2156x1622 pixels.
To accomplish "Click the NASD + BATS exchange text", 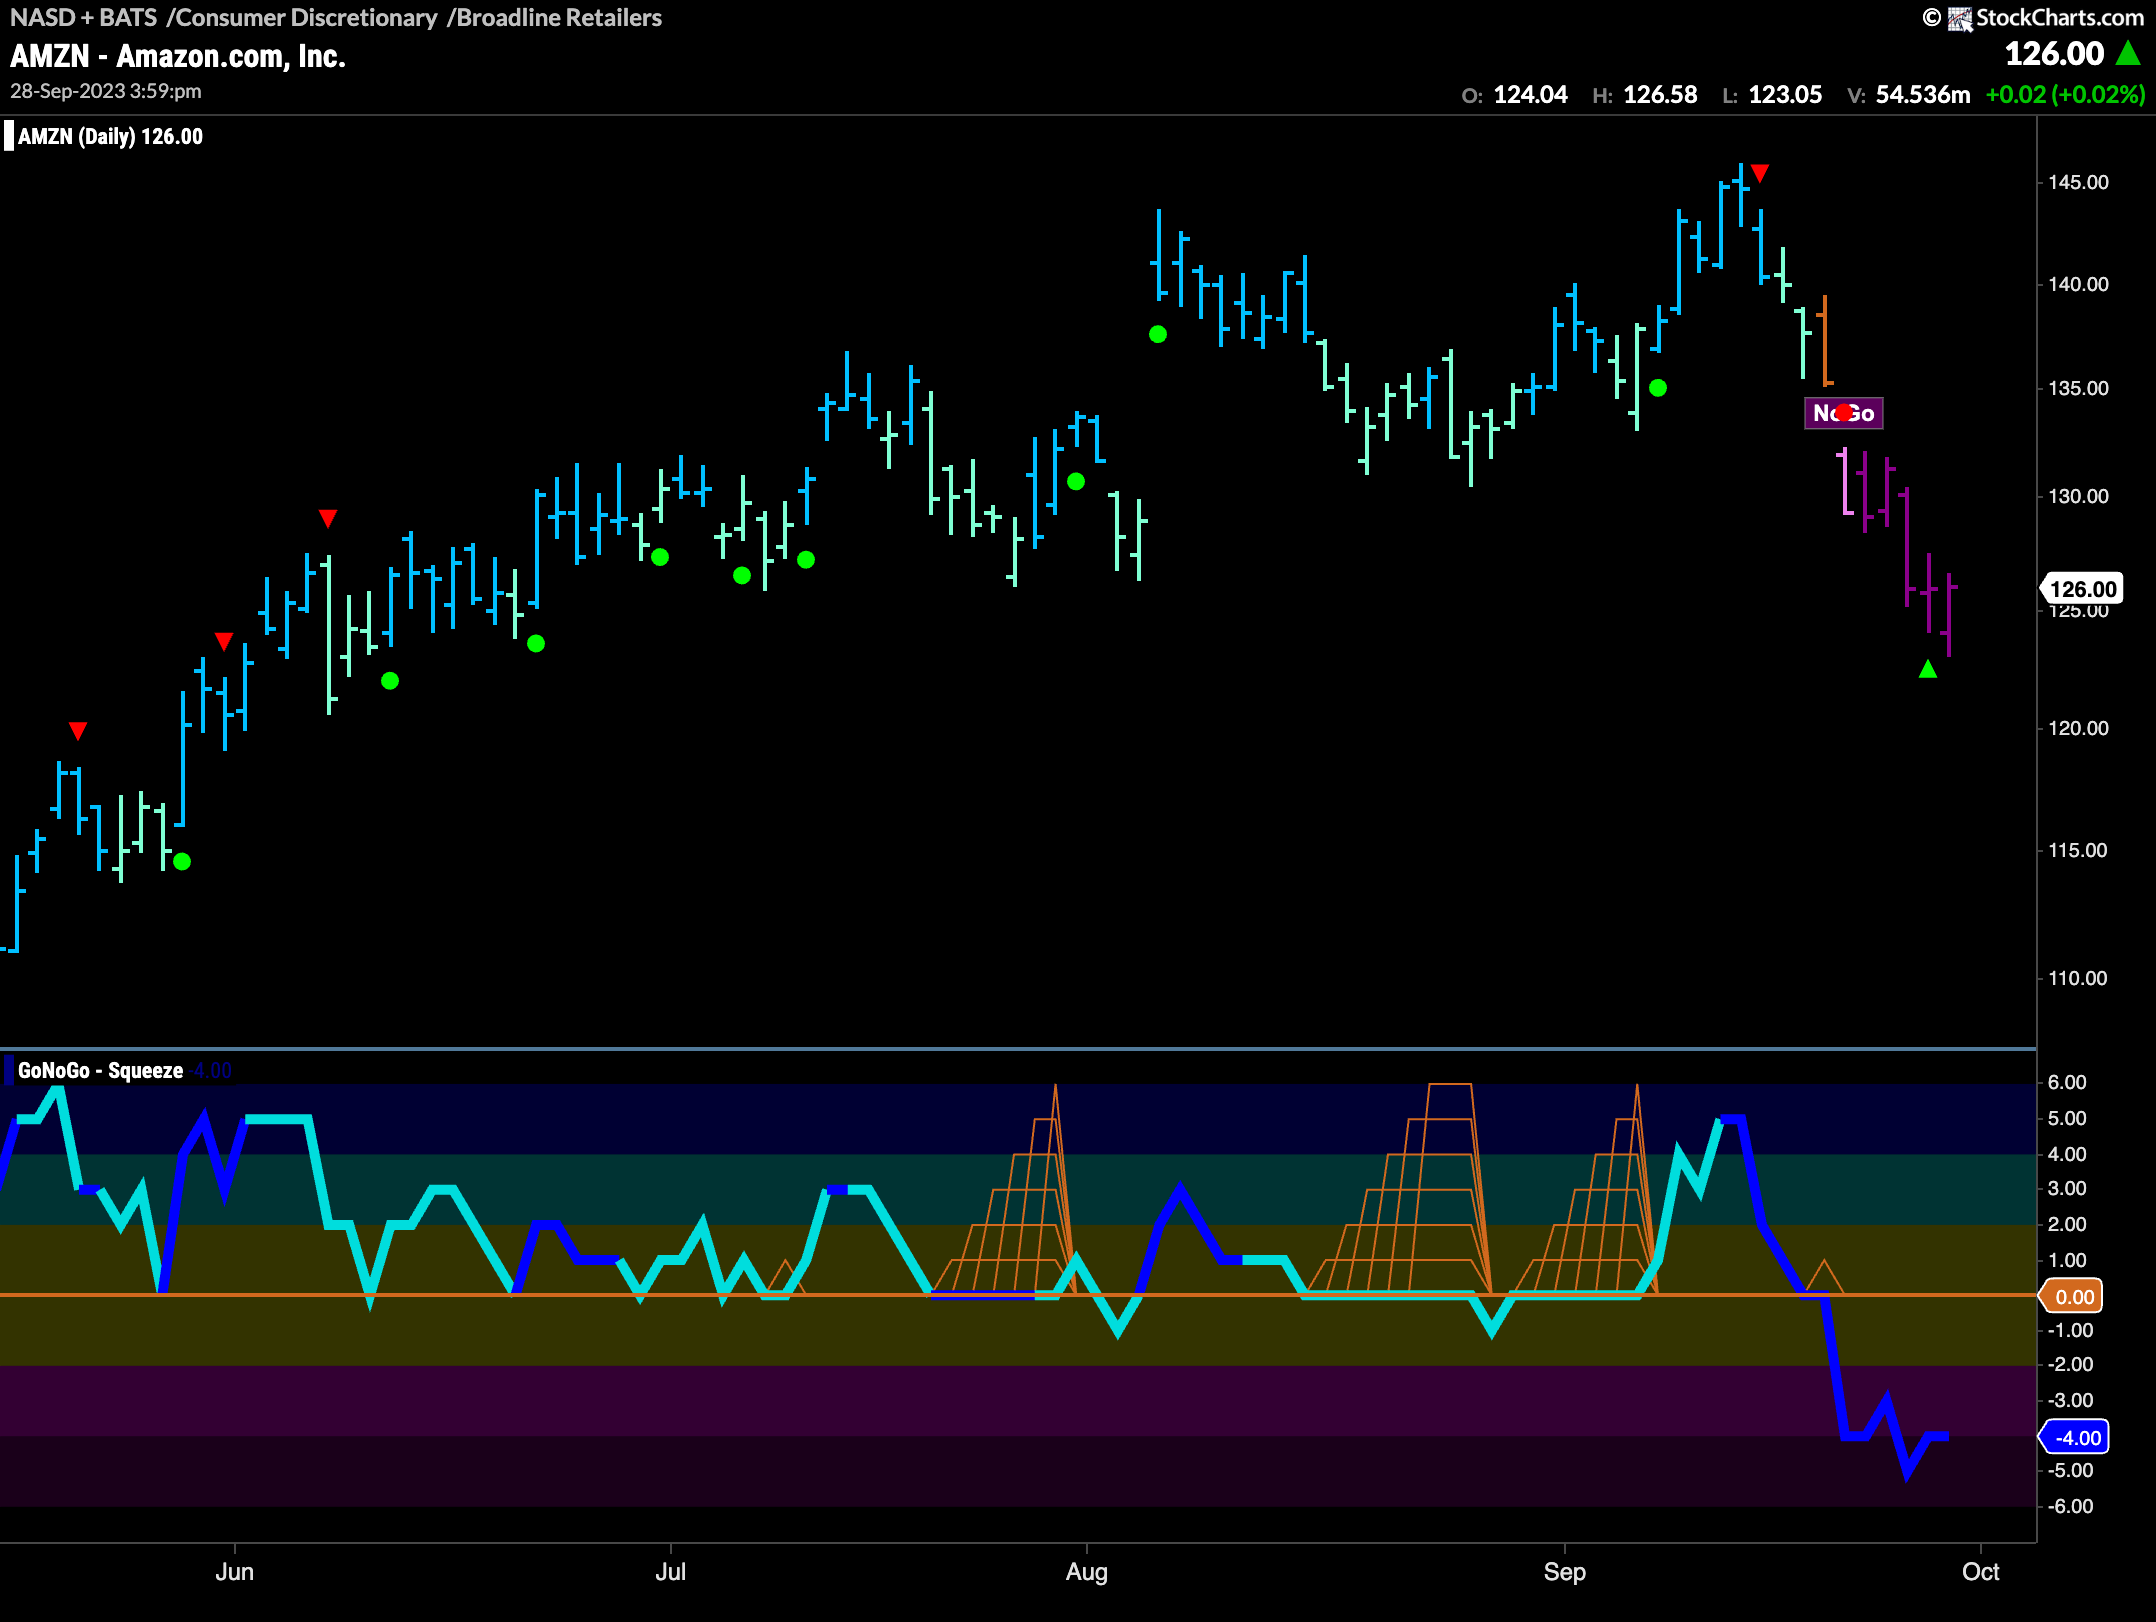I will (x=84, y=17).
